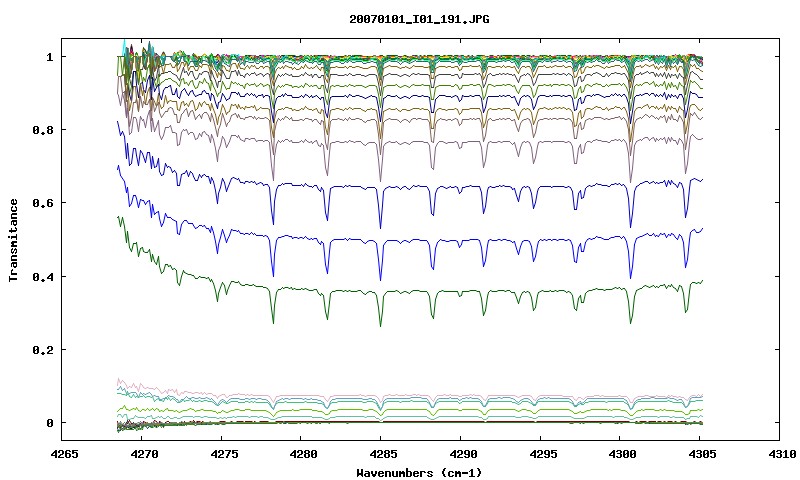Click the y-axis tick label 0.8

[43, 130]
